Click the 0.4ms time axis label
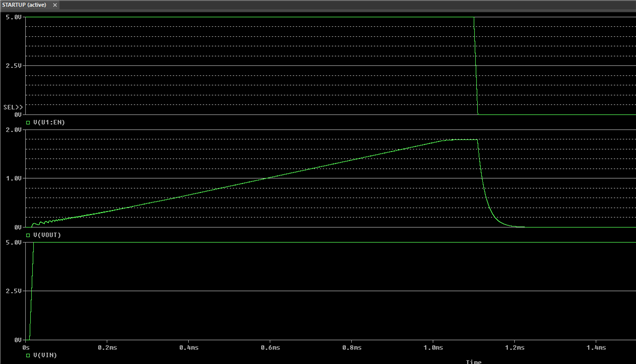This screenshot has height=364, width=636. (189, 347)
